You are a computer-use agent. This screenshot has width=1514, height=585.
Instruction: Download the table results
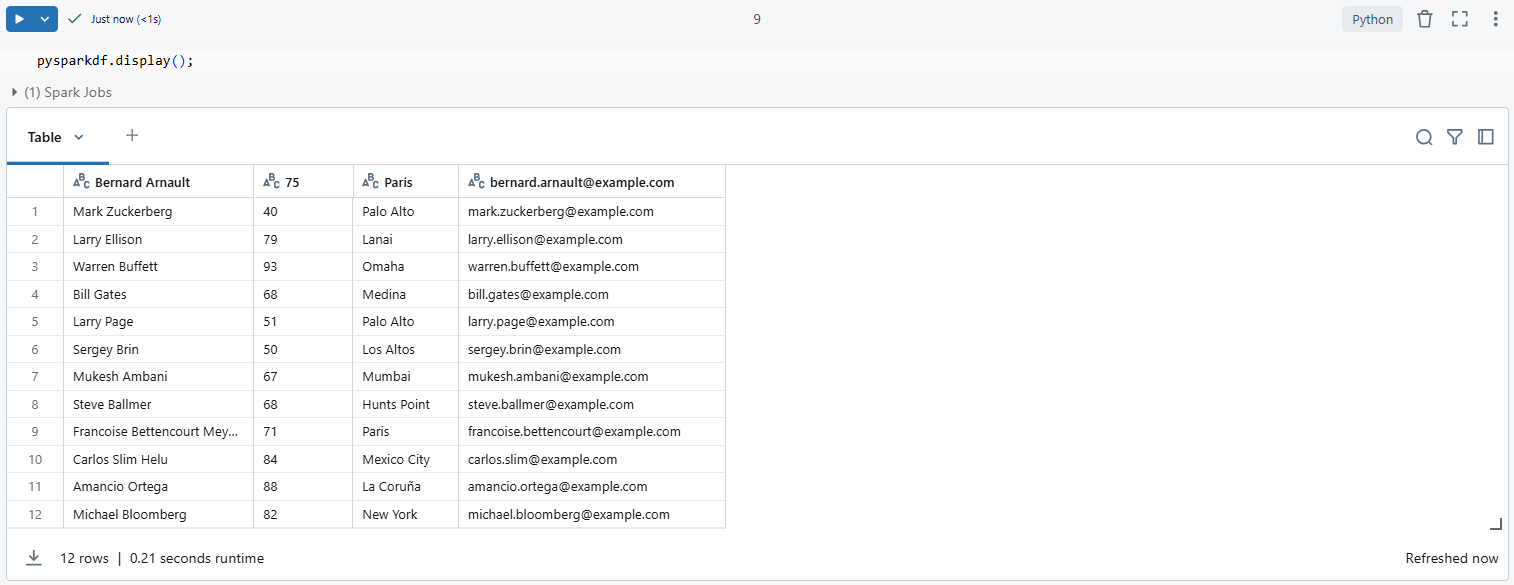(34, 558)
